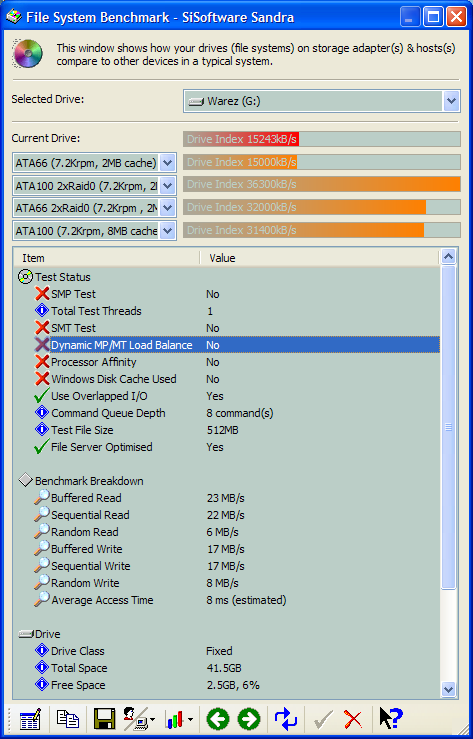
Task: Open the options table icon in bottom toolbar
Action: click(31, 719)
